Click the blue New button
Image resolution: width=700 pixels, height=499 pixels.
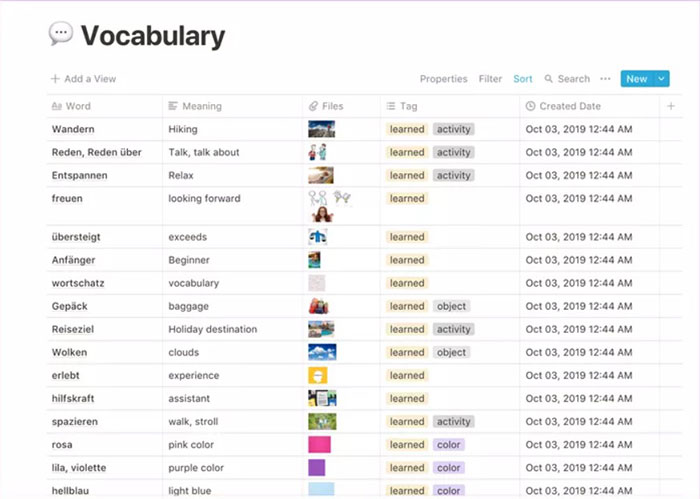pos(637,79)
